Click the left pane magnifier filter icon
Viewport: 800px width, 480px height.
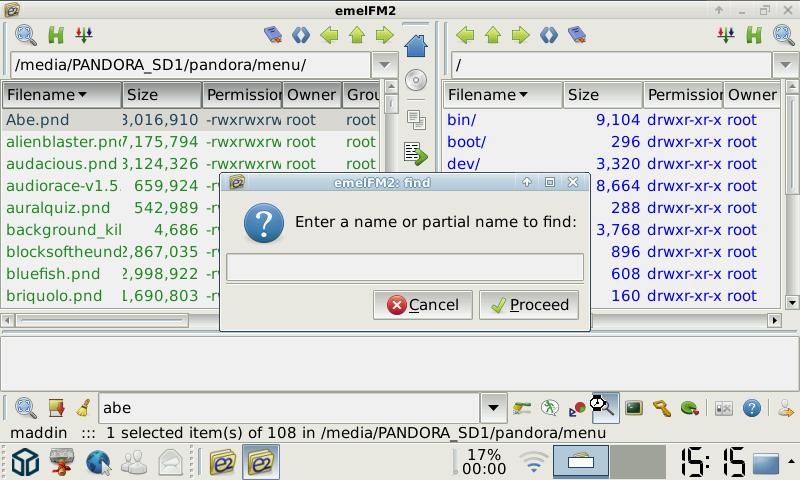pyautogui.click(x=26, y=35)
